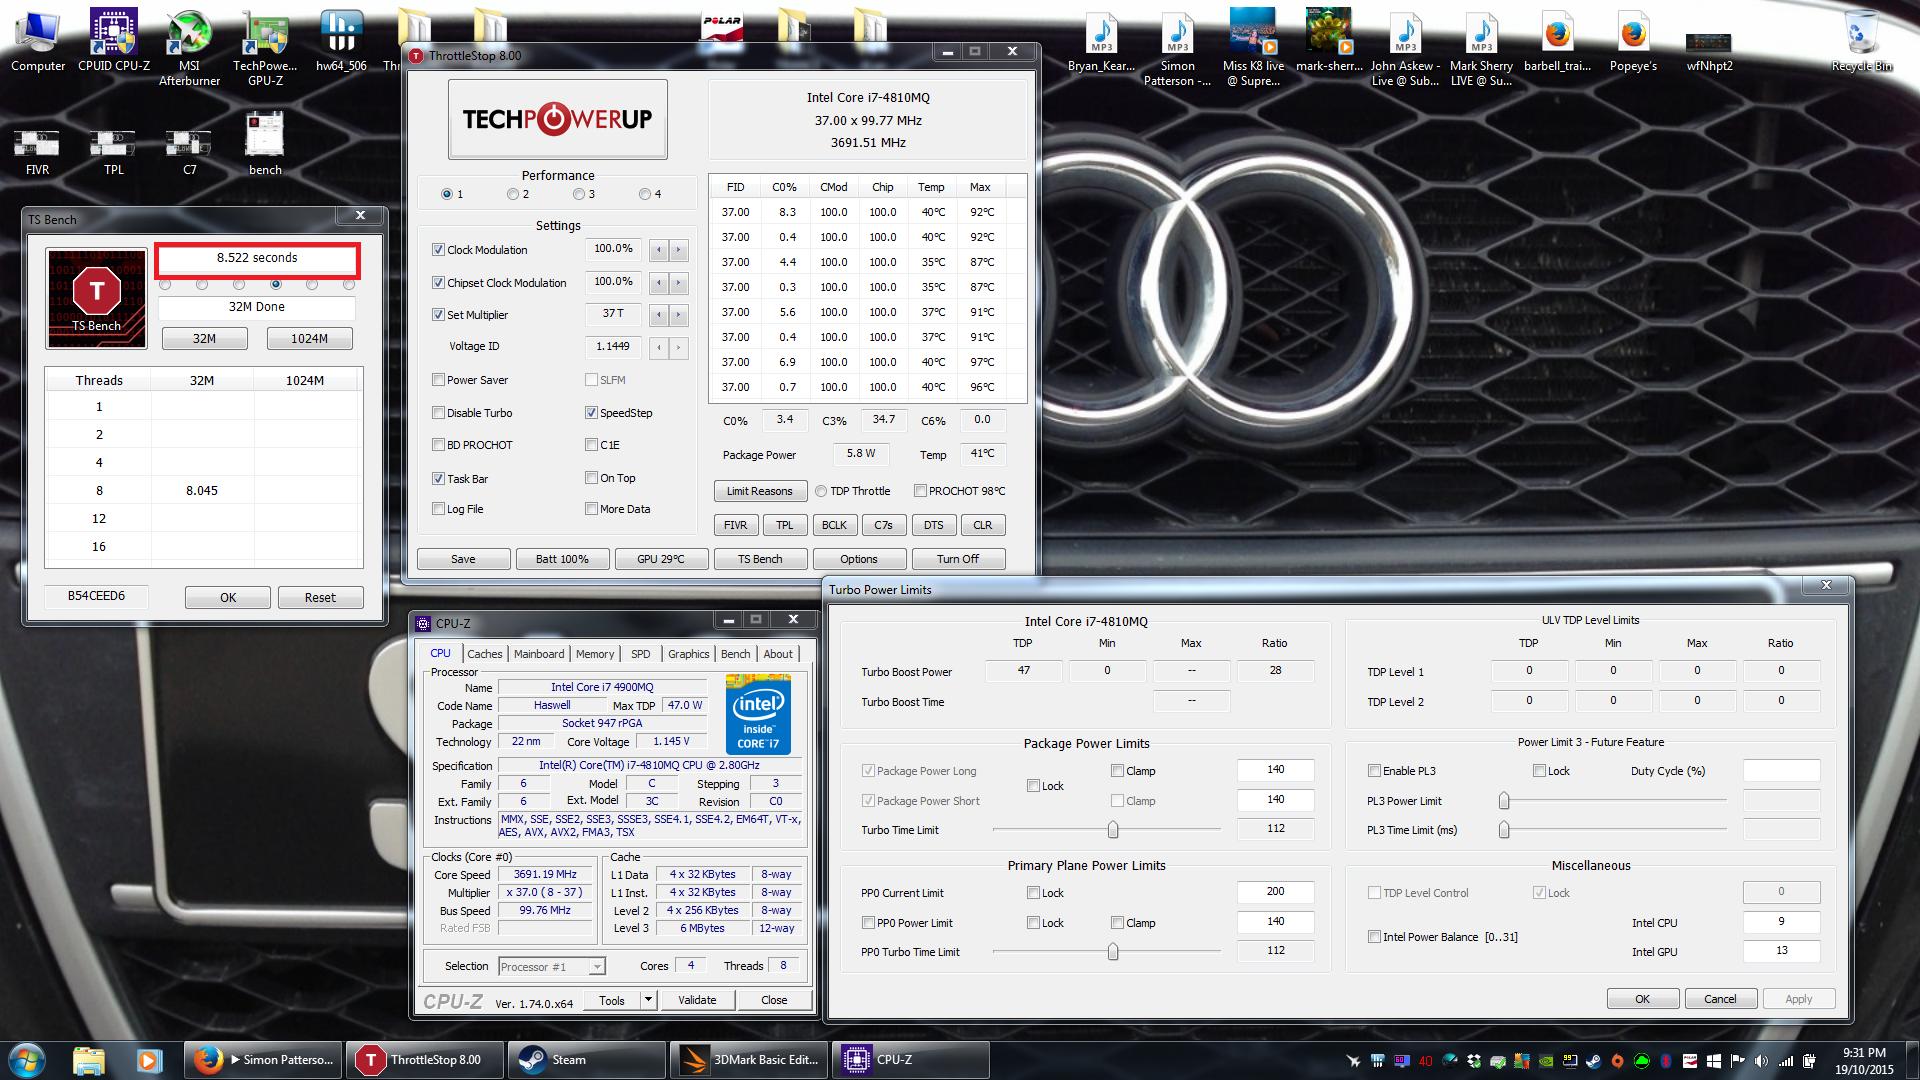Viewport: 1920px width, 1080px height.
Task: Enable PL3 checkbox in Turbo Power Limits
Action: coord(1374,771)
